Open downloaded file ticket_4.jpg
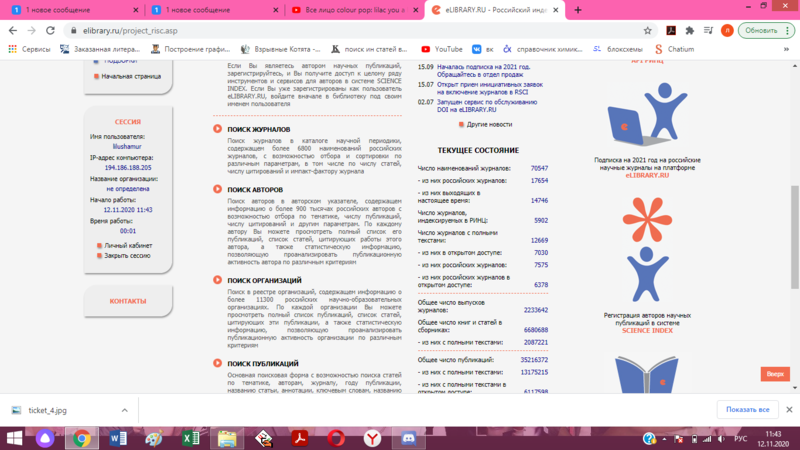Screen dimensions: 800x450 coord(47,410)
